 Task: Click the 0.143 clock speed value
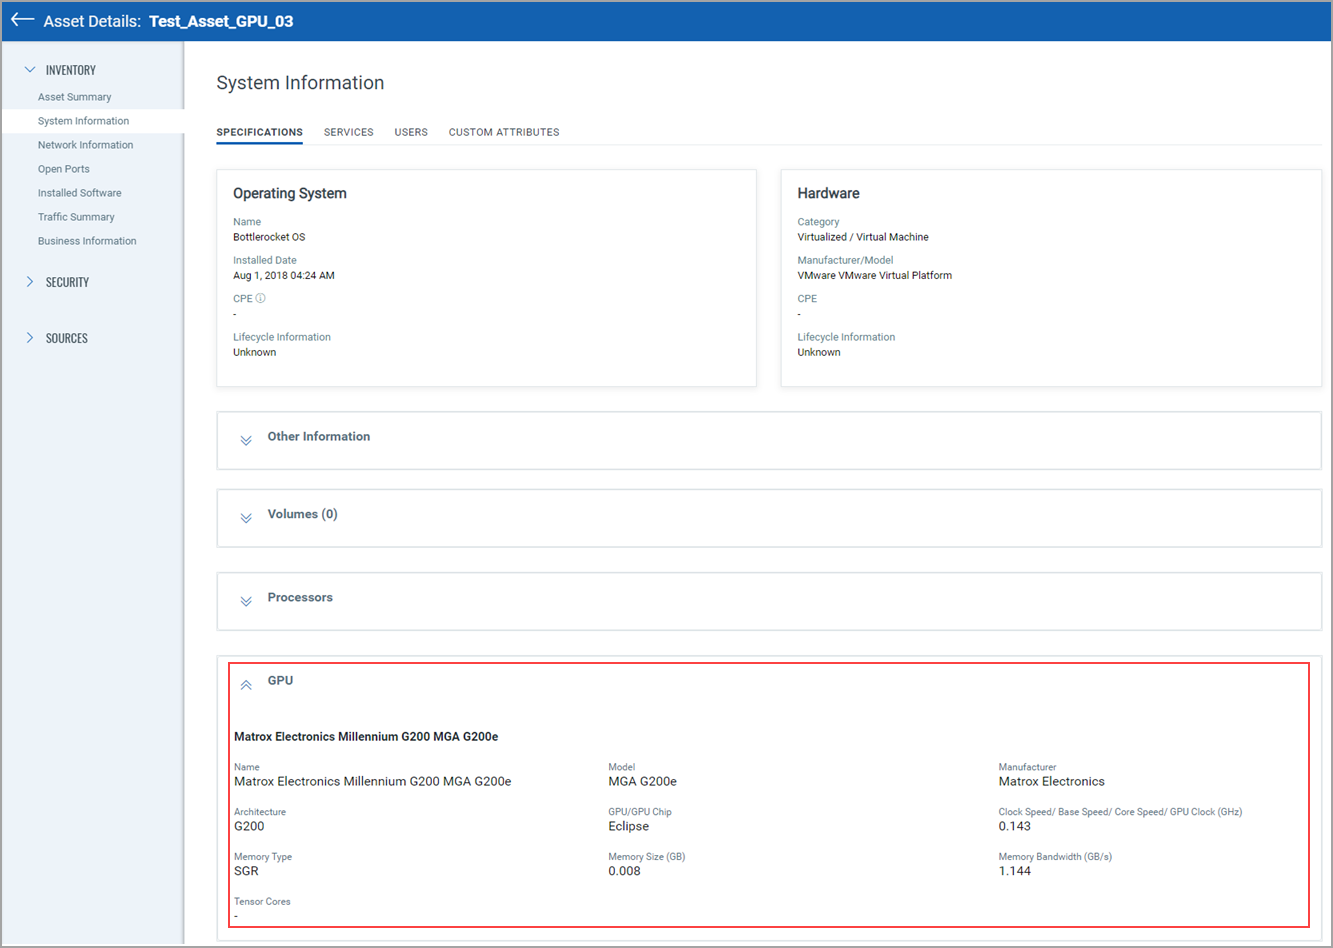coord(1015,826)
